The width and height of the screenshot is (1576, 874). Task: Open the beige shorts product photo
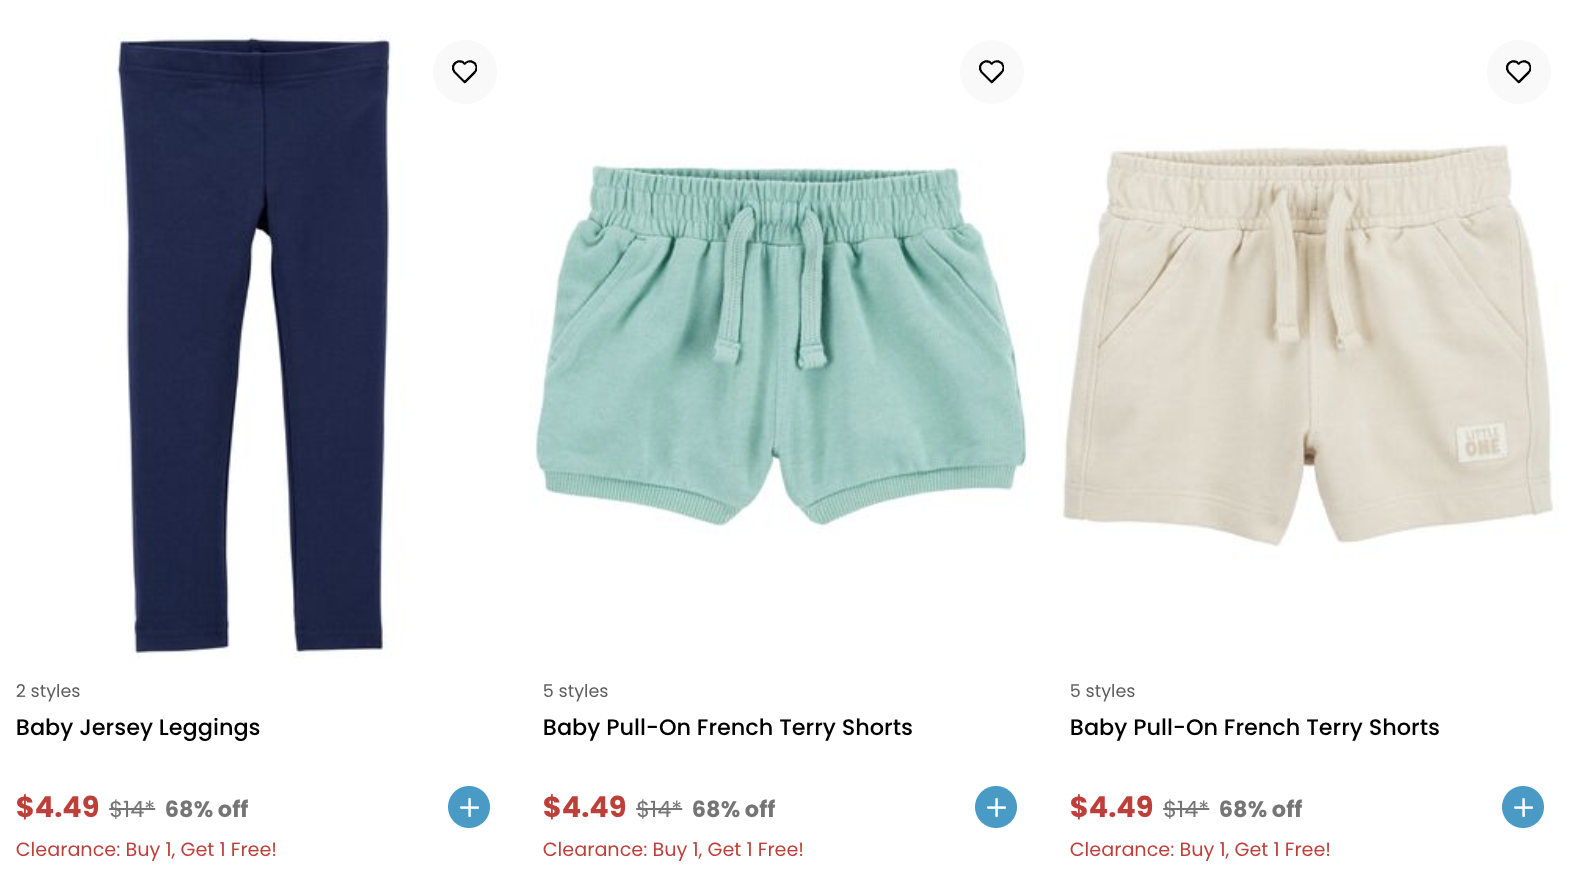coord(1307,345)
